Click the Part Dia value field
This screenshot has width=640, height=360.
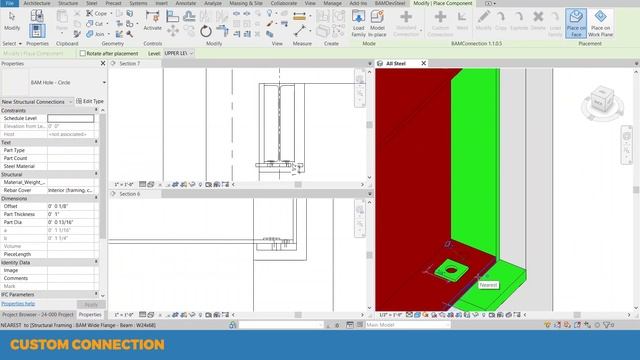pyautogui.click(x=71, y=222)
